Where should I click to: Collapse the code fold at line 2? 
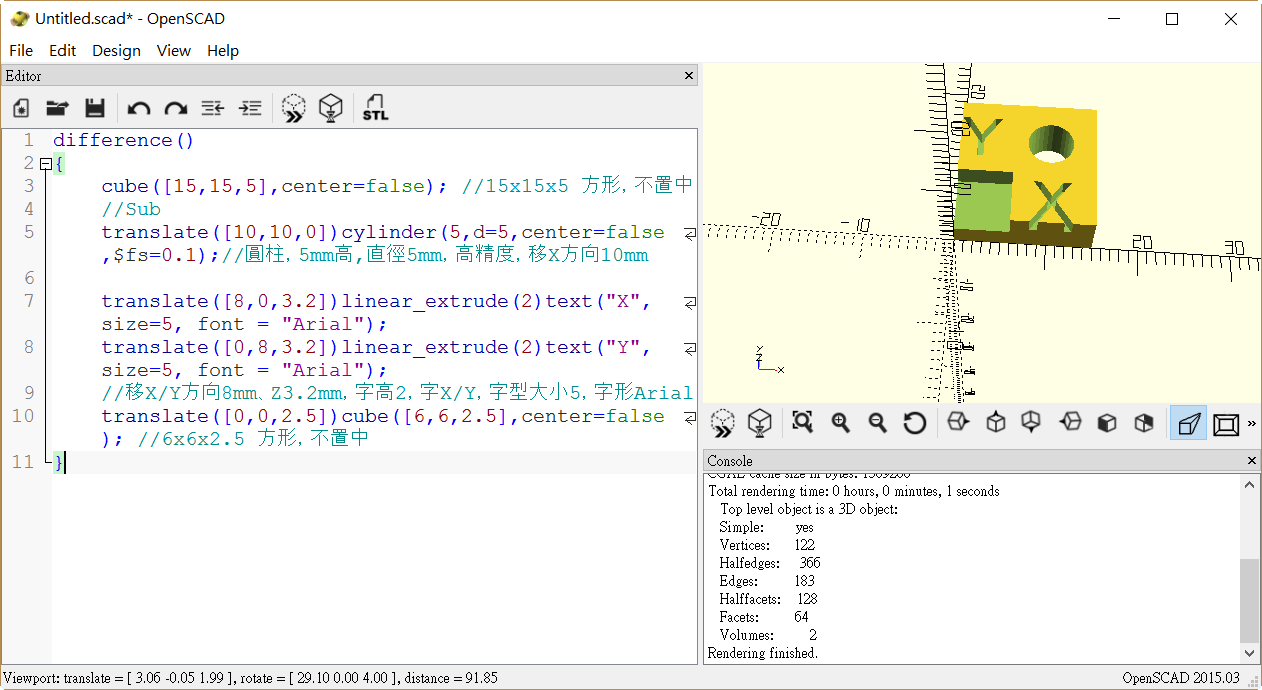click(44, 163)
